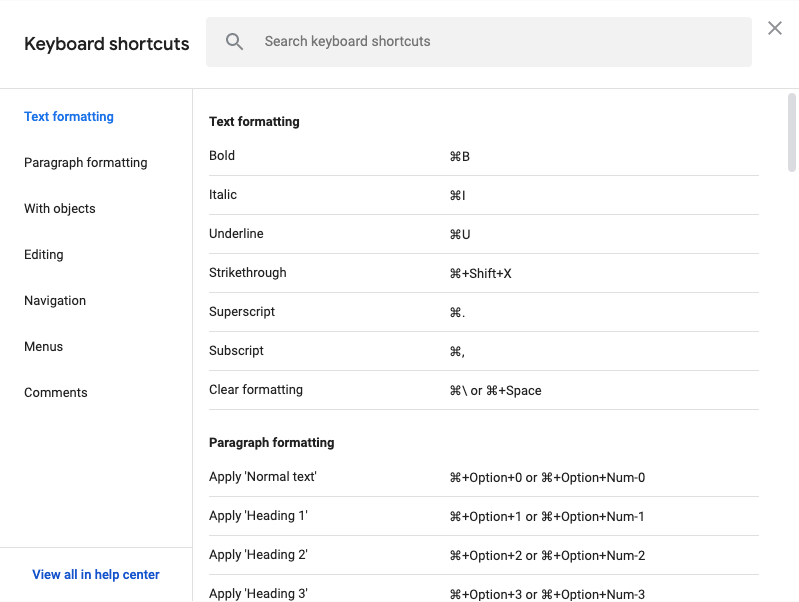Click the ⌘U shortcut text

(460, 234)
